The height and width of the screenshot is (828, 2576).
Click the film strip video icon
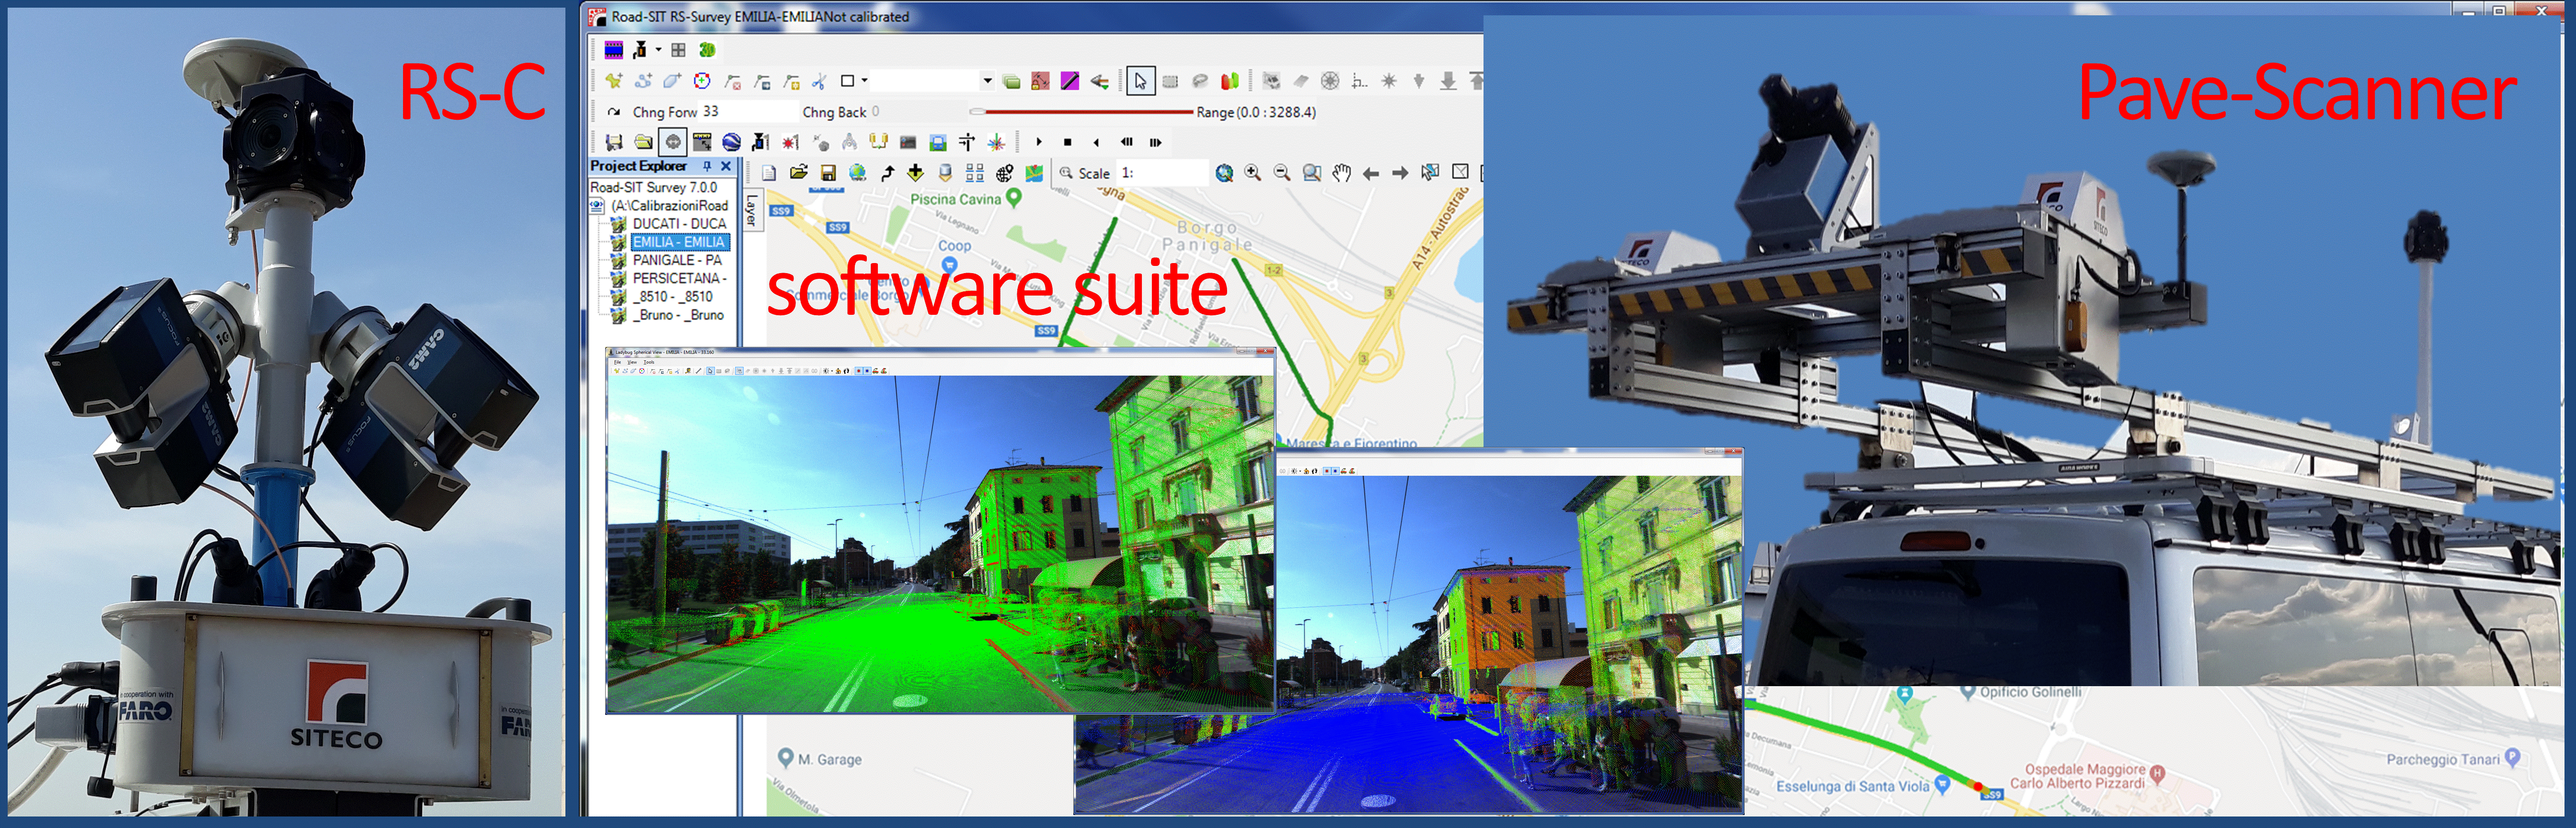tap(614, 50)
